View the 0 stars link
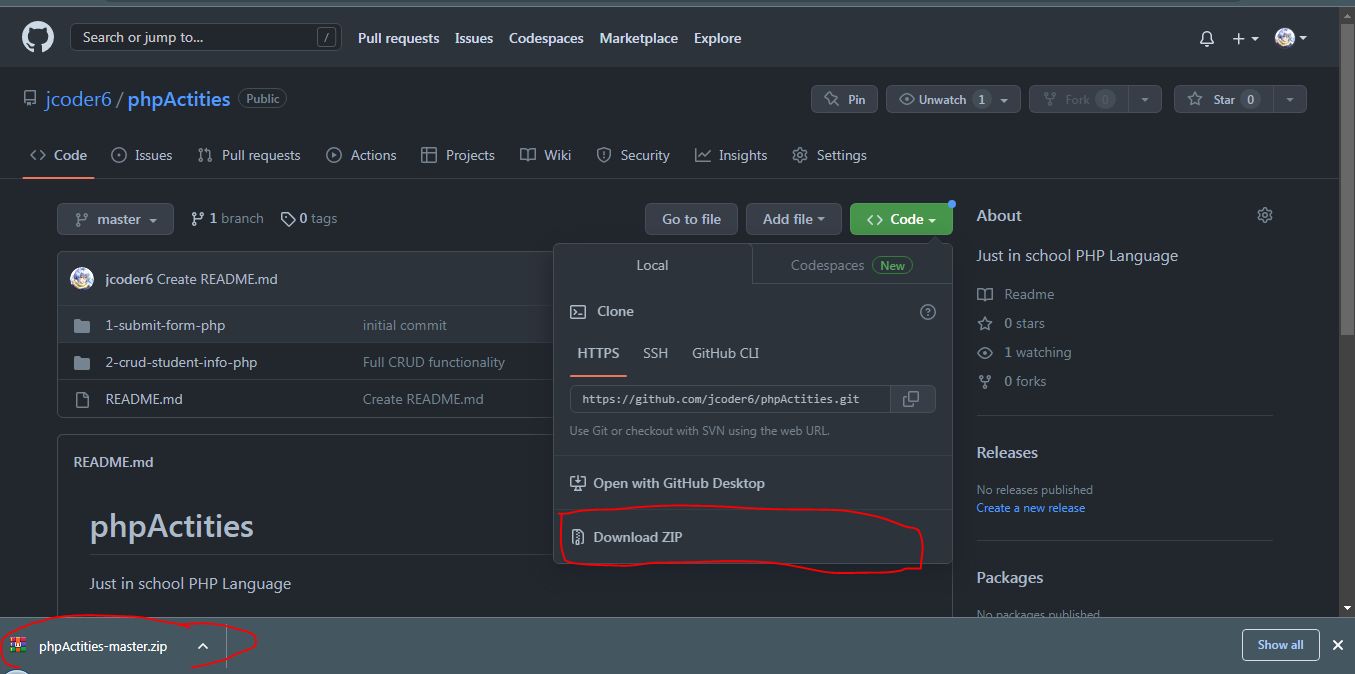1355x674 pixels. [1012, 323]
